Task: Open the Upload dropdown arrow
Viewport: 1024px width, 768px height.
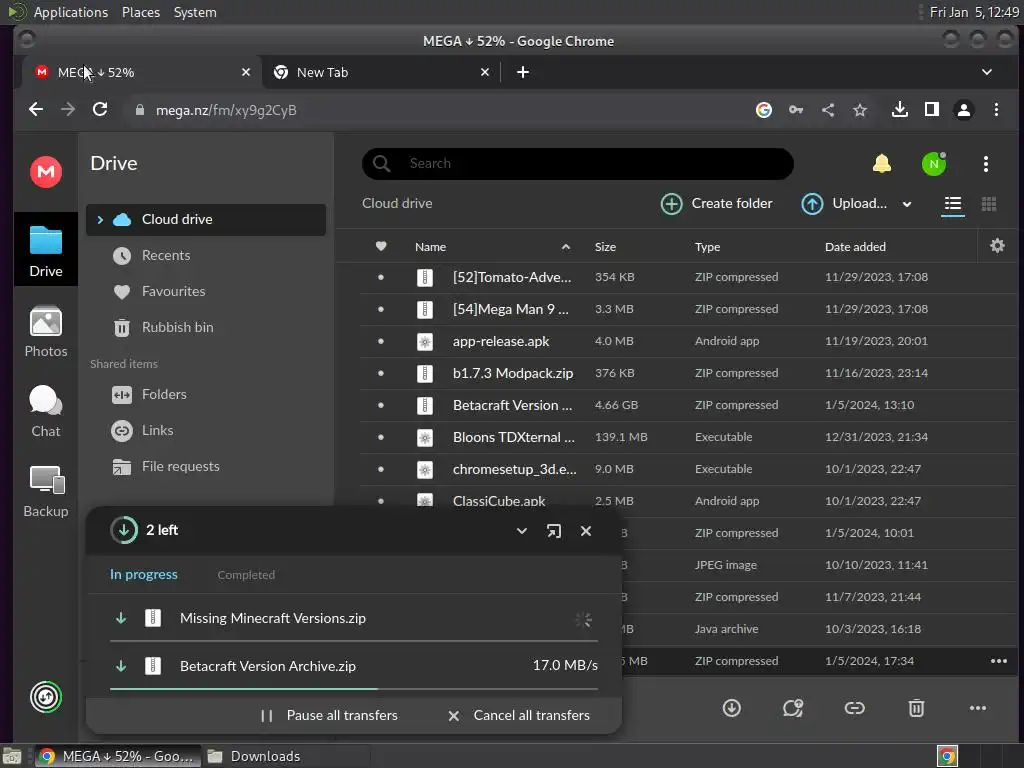Action: pos(906,204)
